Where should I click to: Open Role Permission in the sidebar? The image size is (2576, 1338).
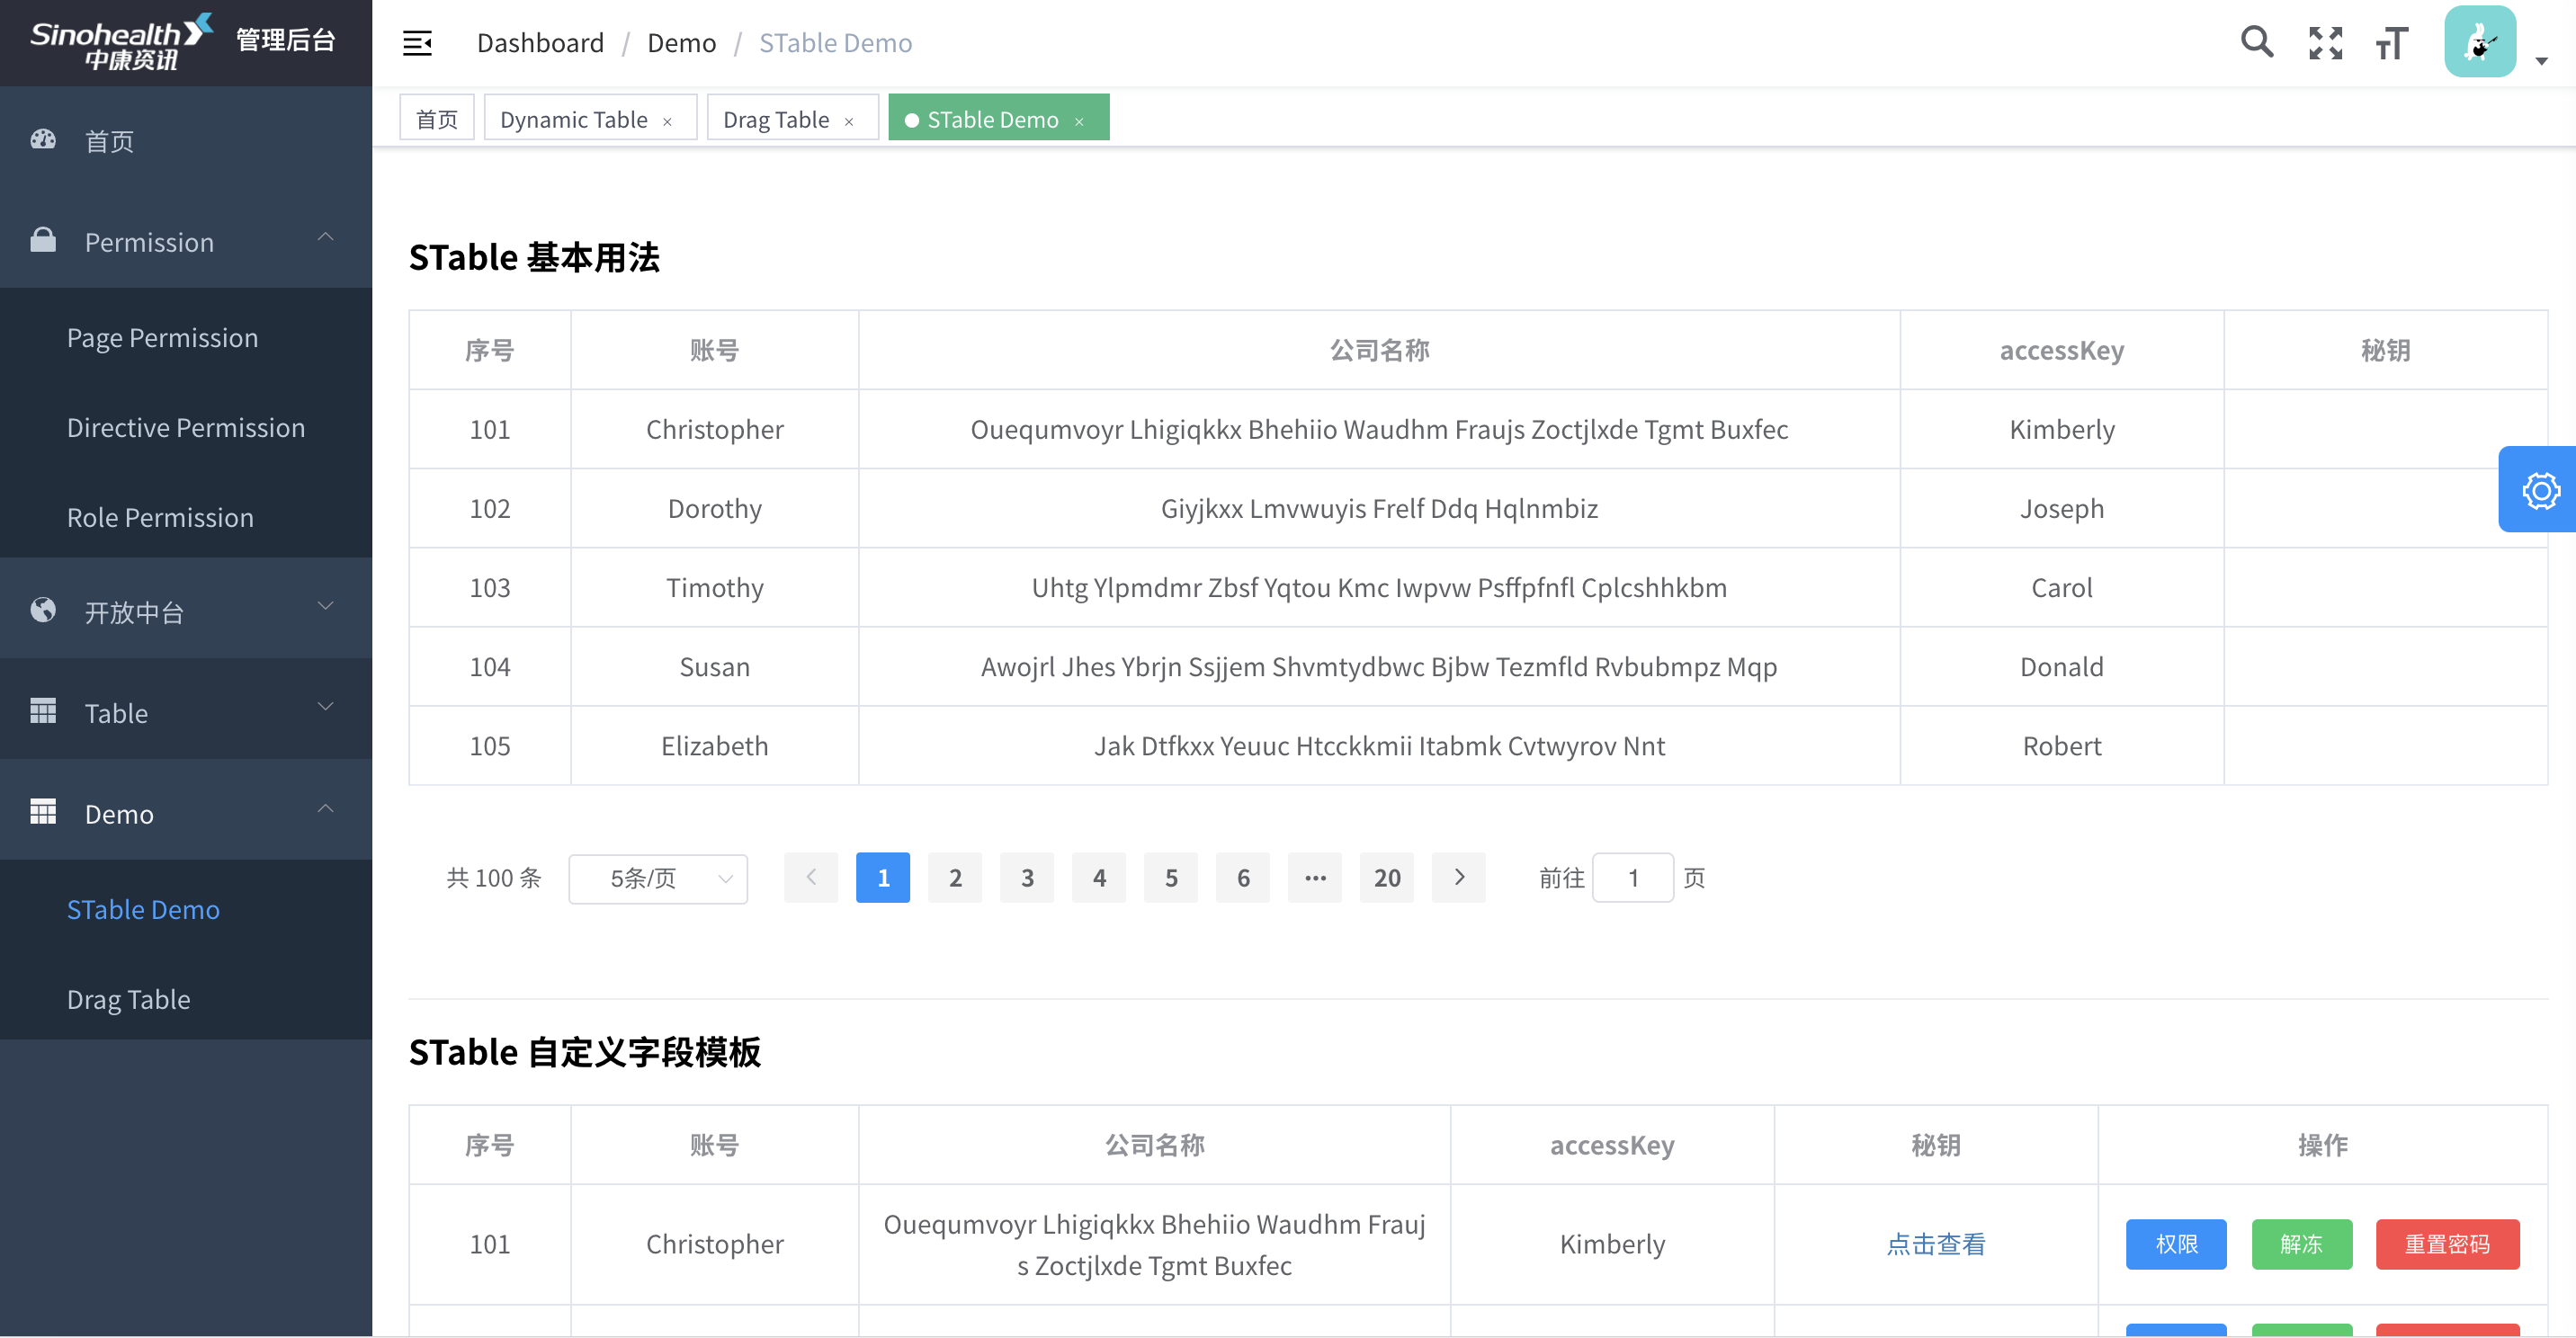click(x=160, y=517)
